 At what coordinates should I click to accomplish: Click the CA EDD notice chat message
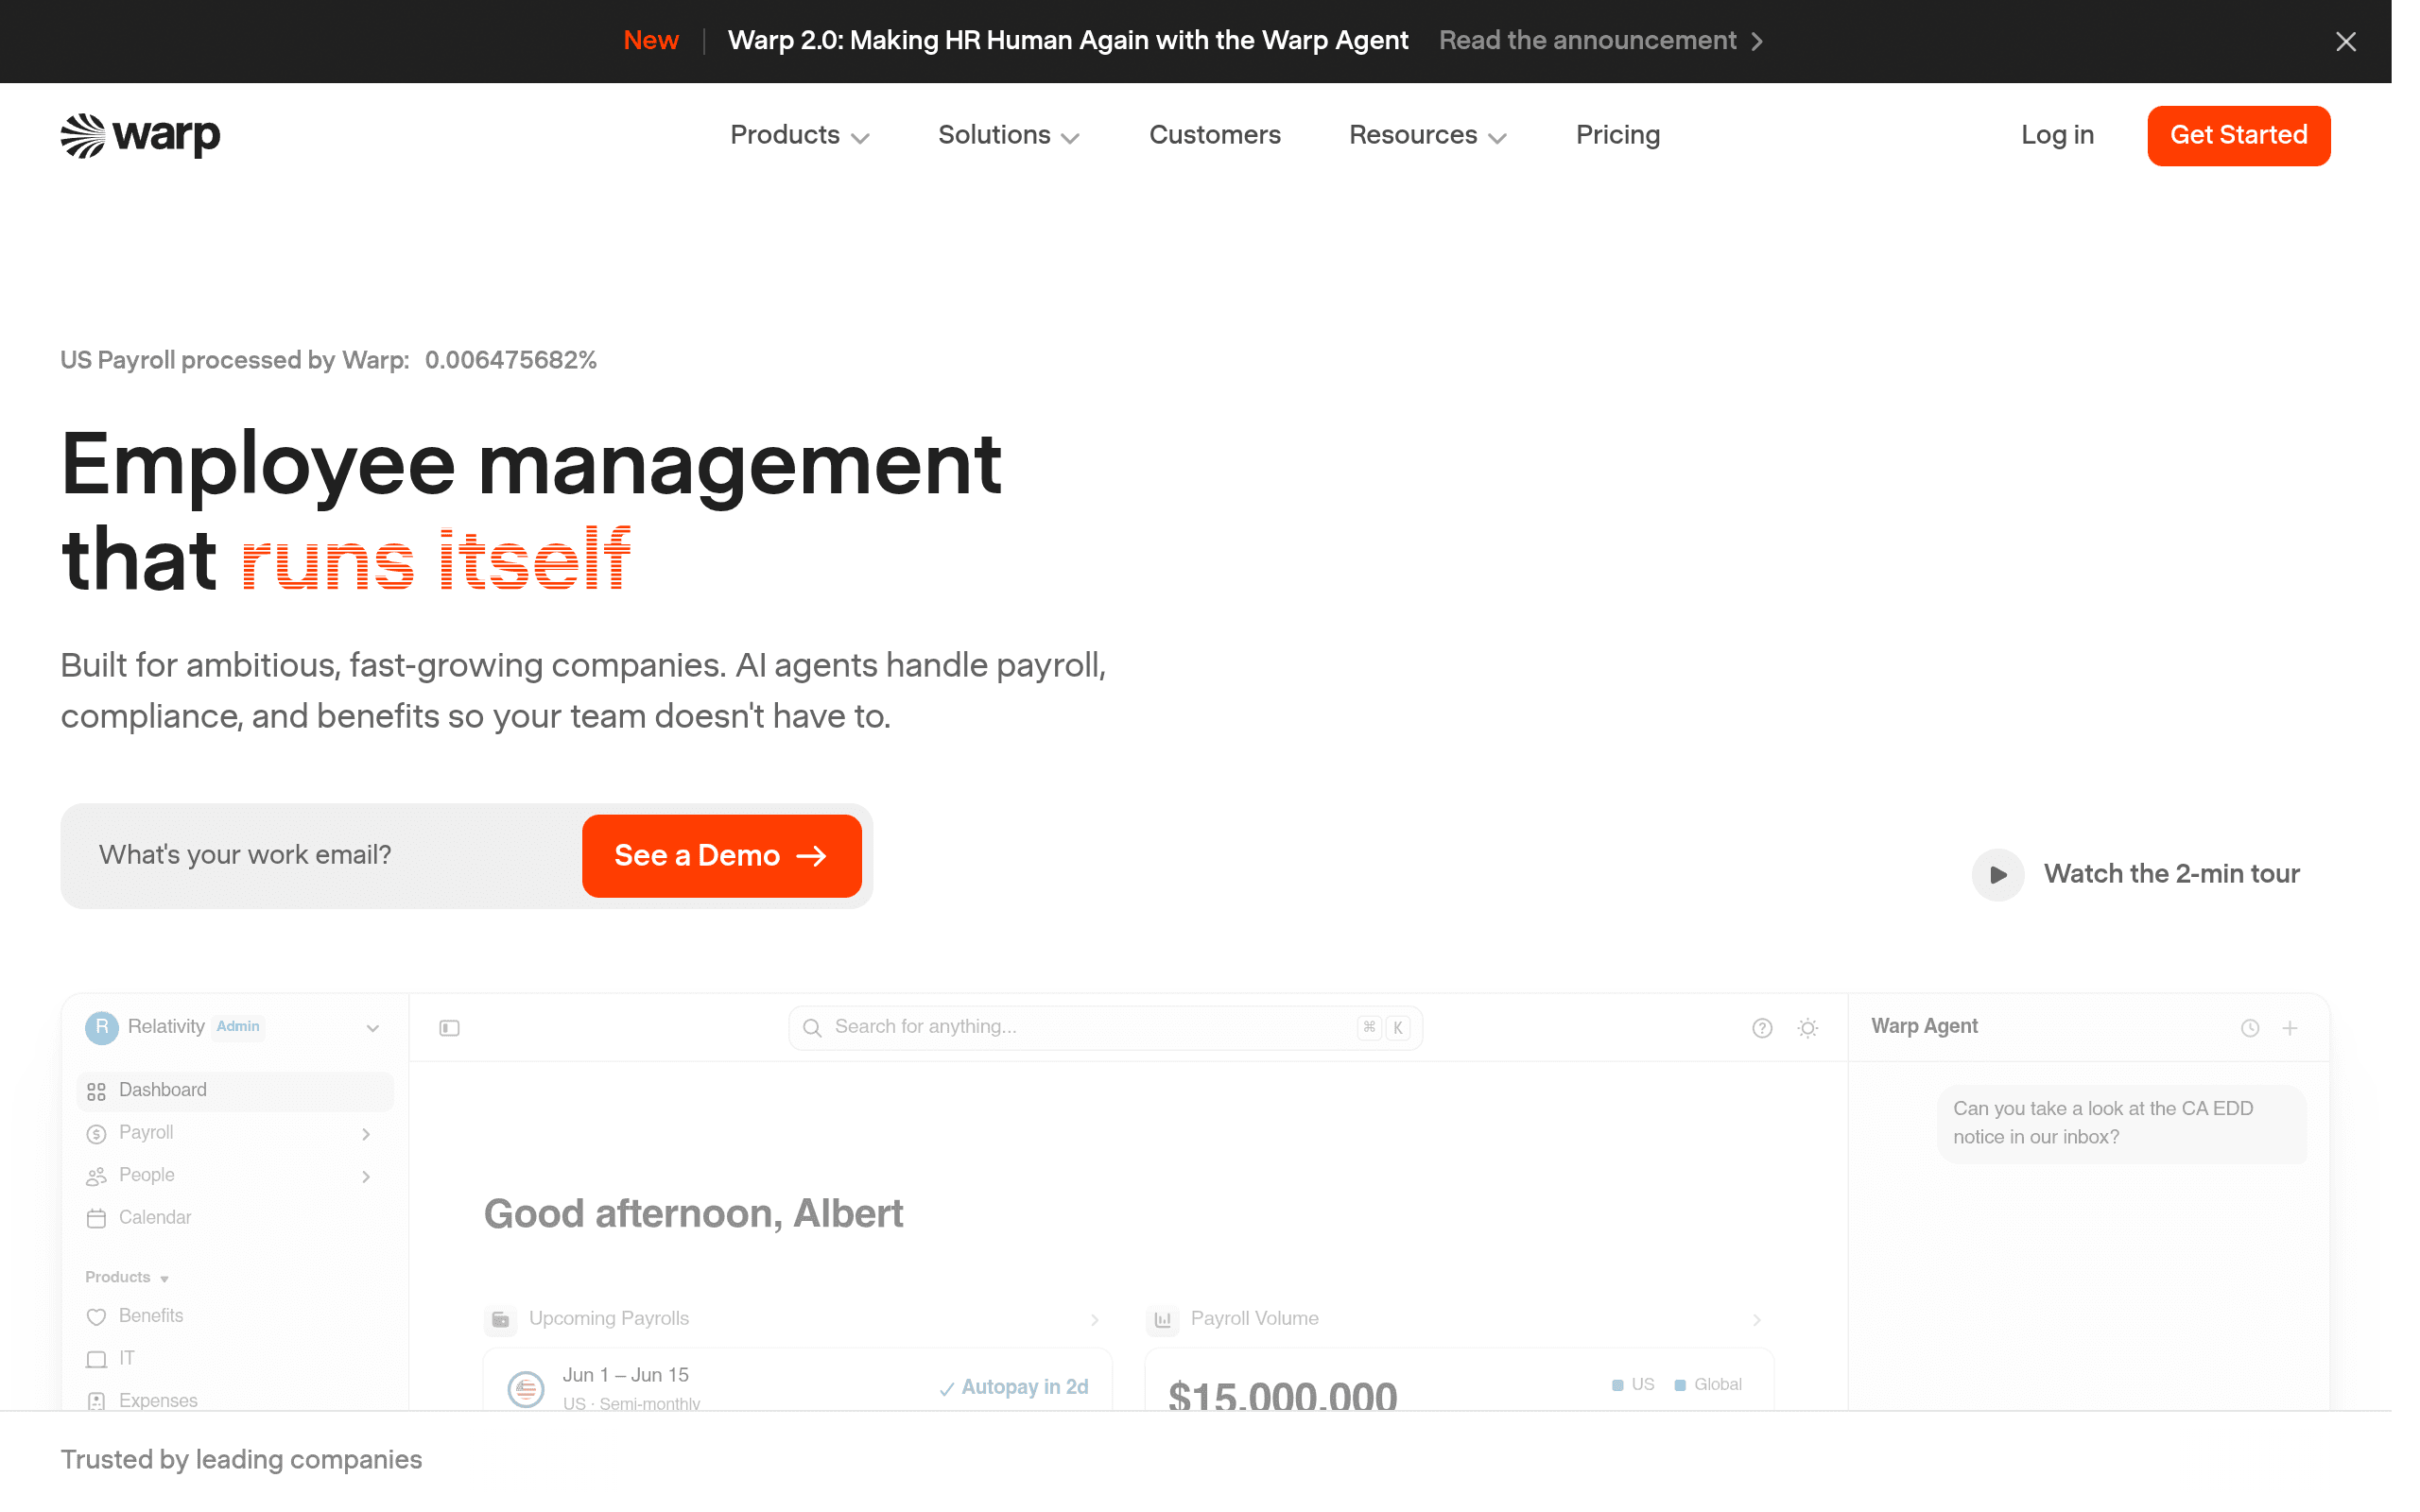click(x=2121, y=1123)
